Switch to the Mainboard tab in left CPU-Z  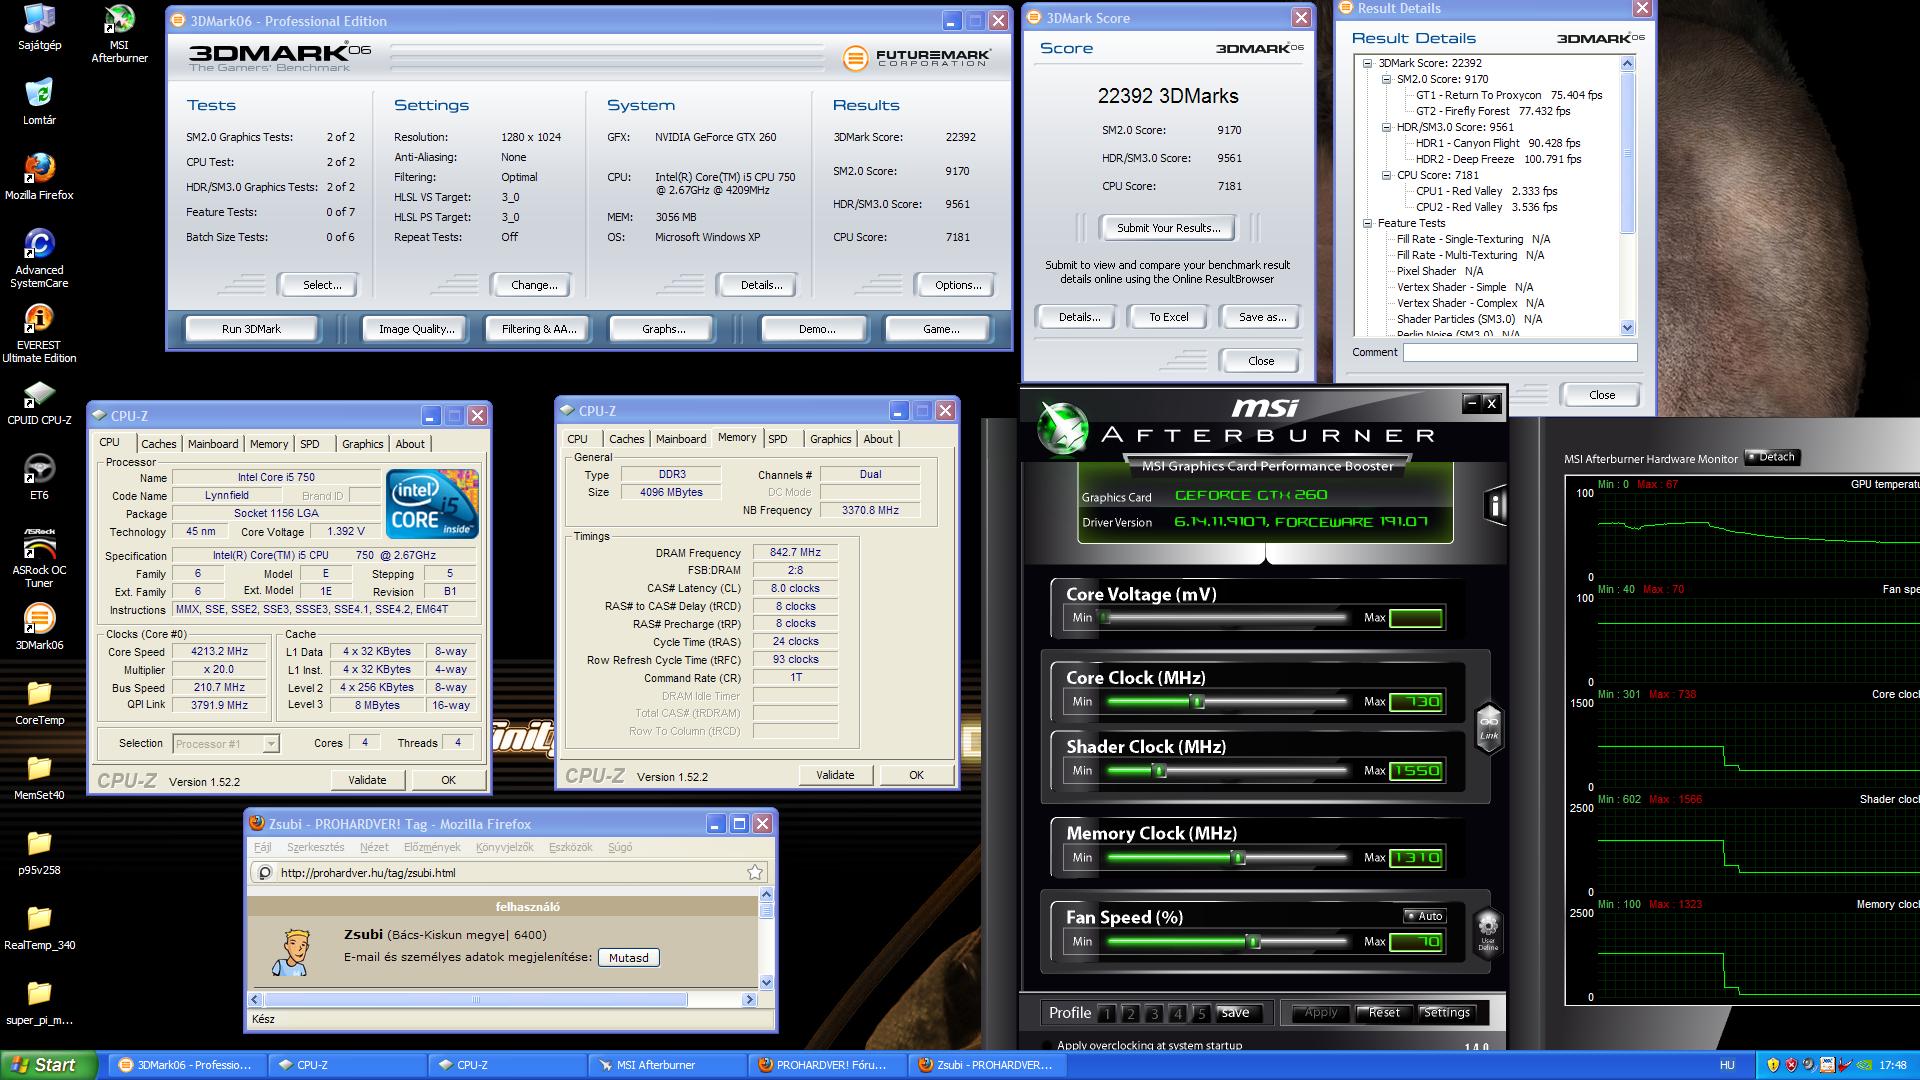213,444
